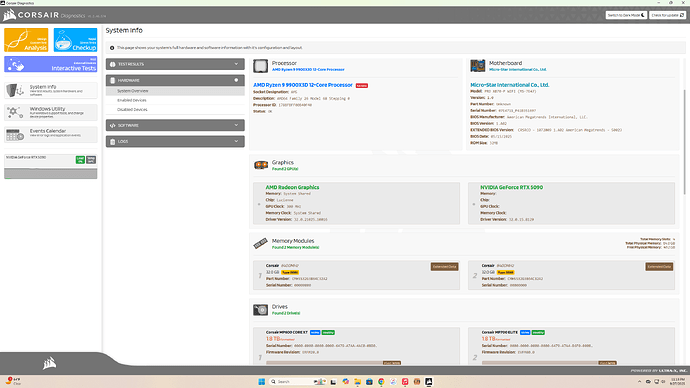Click the Corsair sails logo at bottom-left
The image size is (690, 388).
(49, 362)
